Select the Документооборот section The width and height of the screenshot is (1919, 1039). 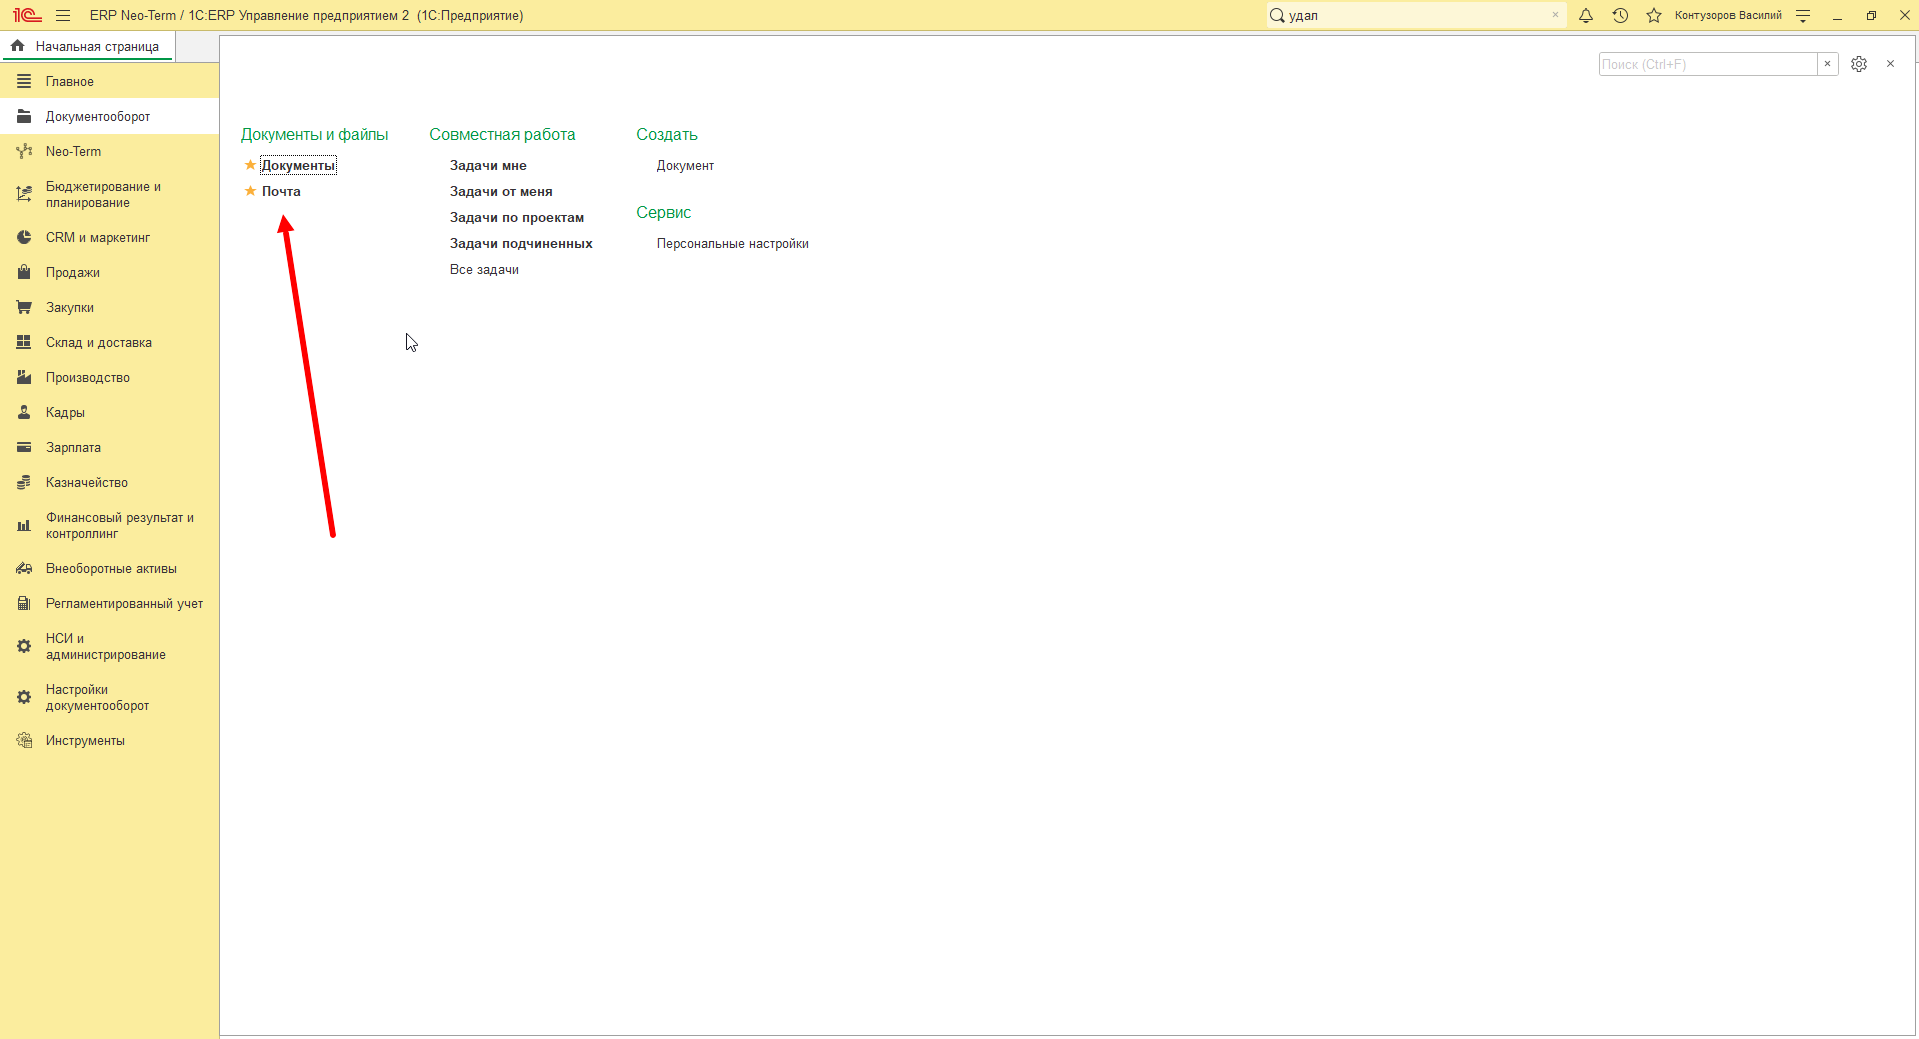tap(109, 116)
